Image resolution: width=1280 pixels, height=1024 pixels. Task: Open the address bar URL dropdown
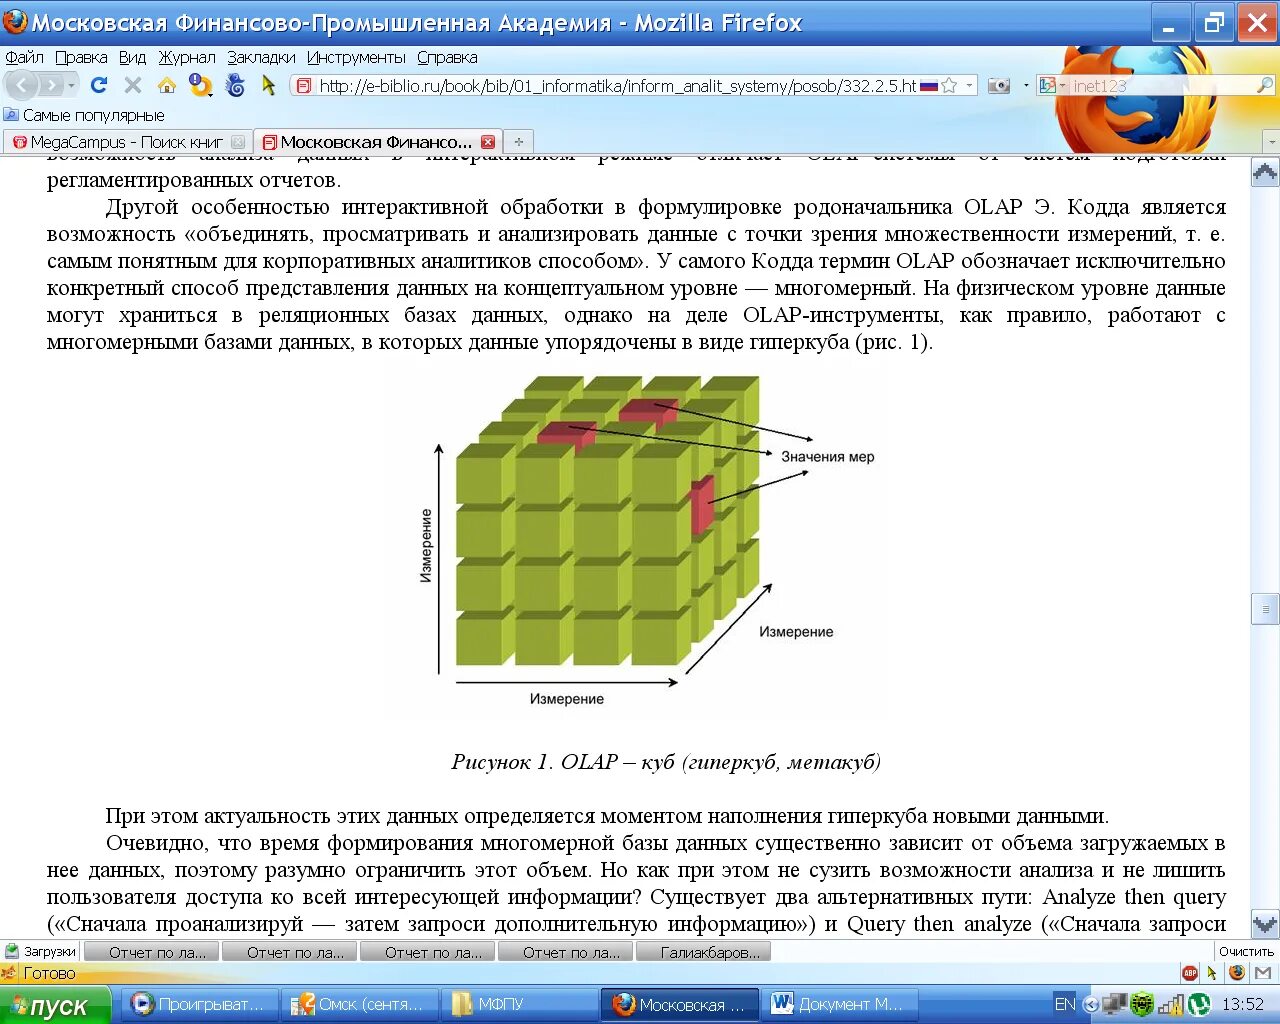coord(968,86)
